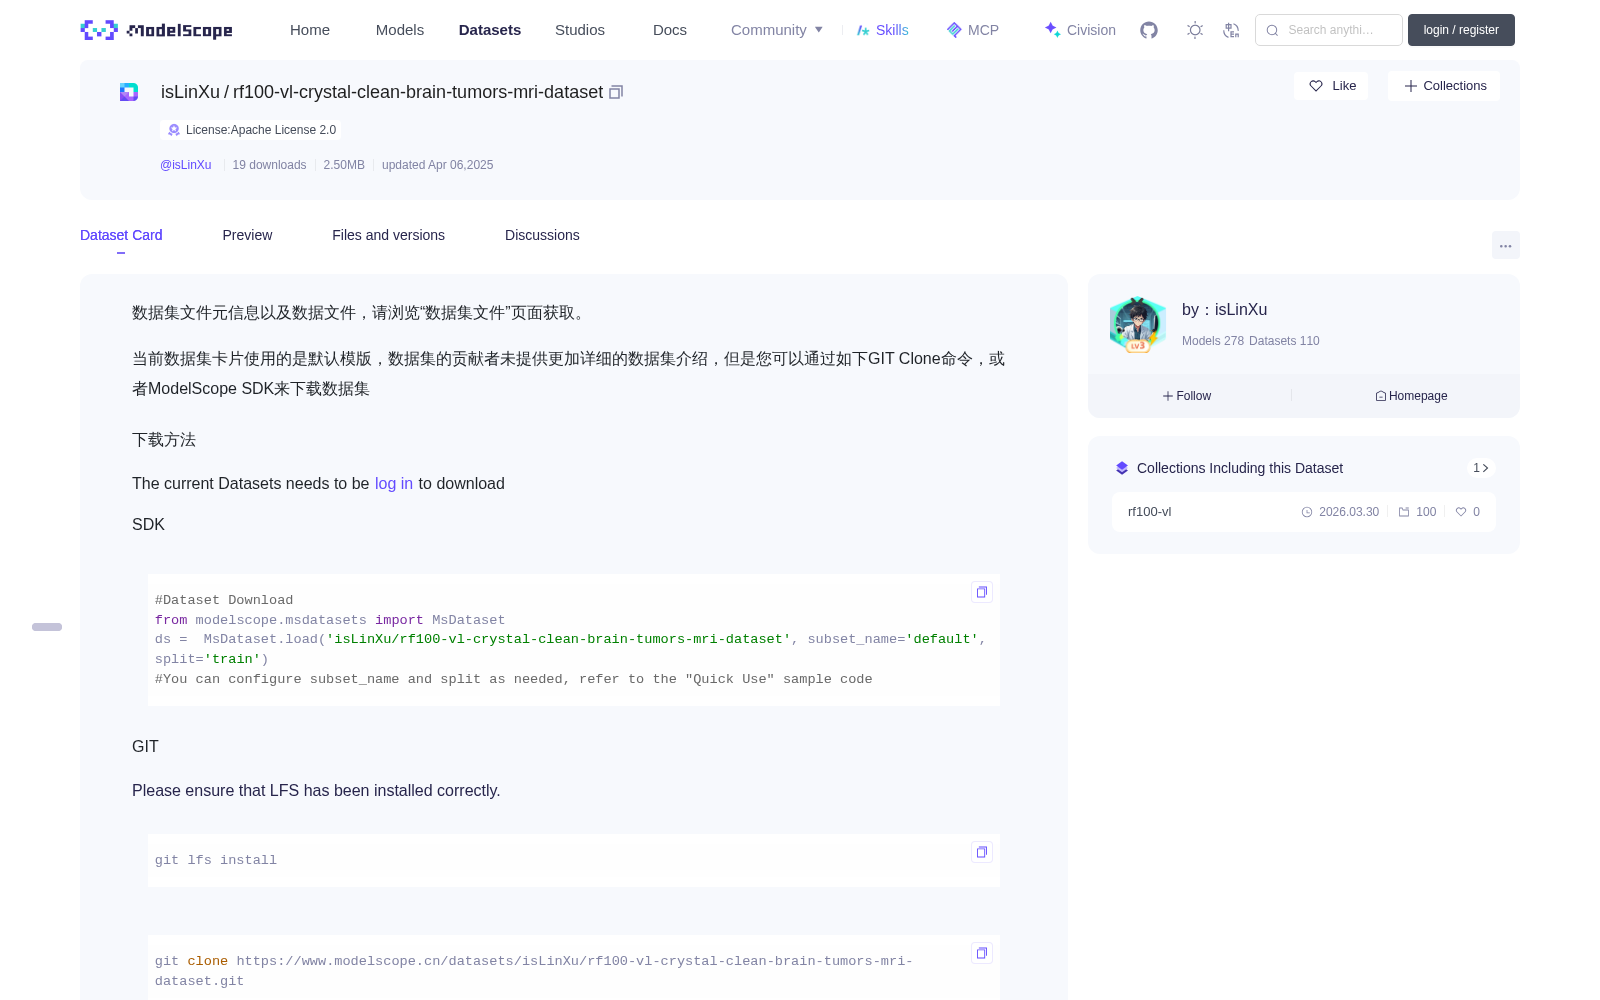
Task: Expand collections list with the 1 chevron
Action: tap(1481, 468)
